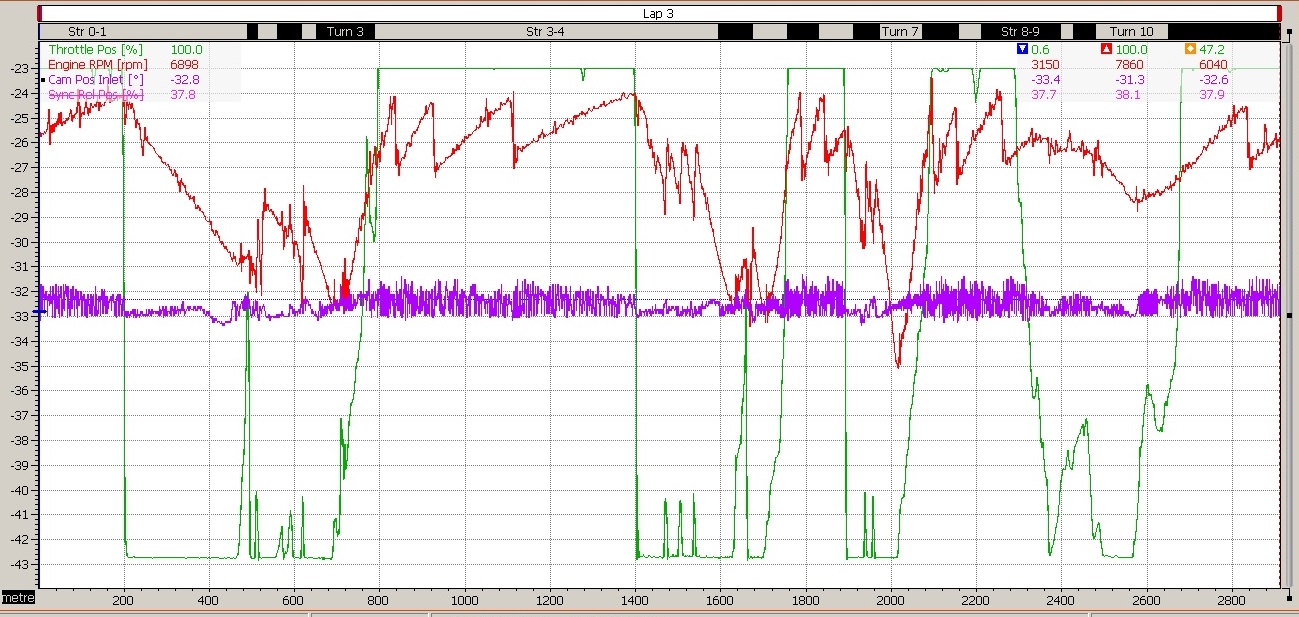Click the average sync value 37.9
The image size is (1299, 617).
[1214, 95]
